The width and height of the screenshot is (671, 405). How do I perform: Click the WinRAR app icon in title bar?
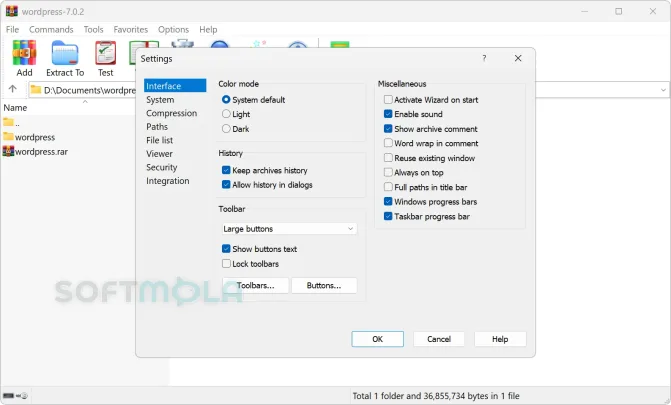click(x=12, y=11)
